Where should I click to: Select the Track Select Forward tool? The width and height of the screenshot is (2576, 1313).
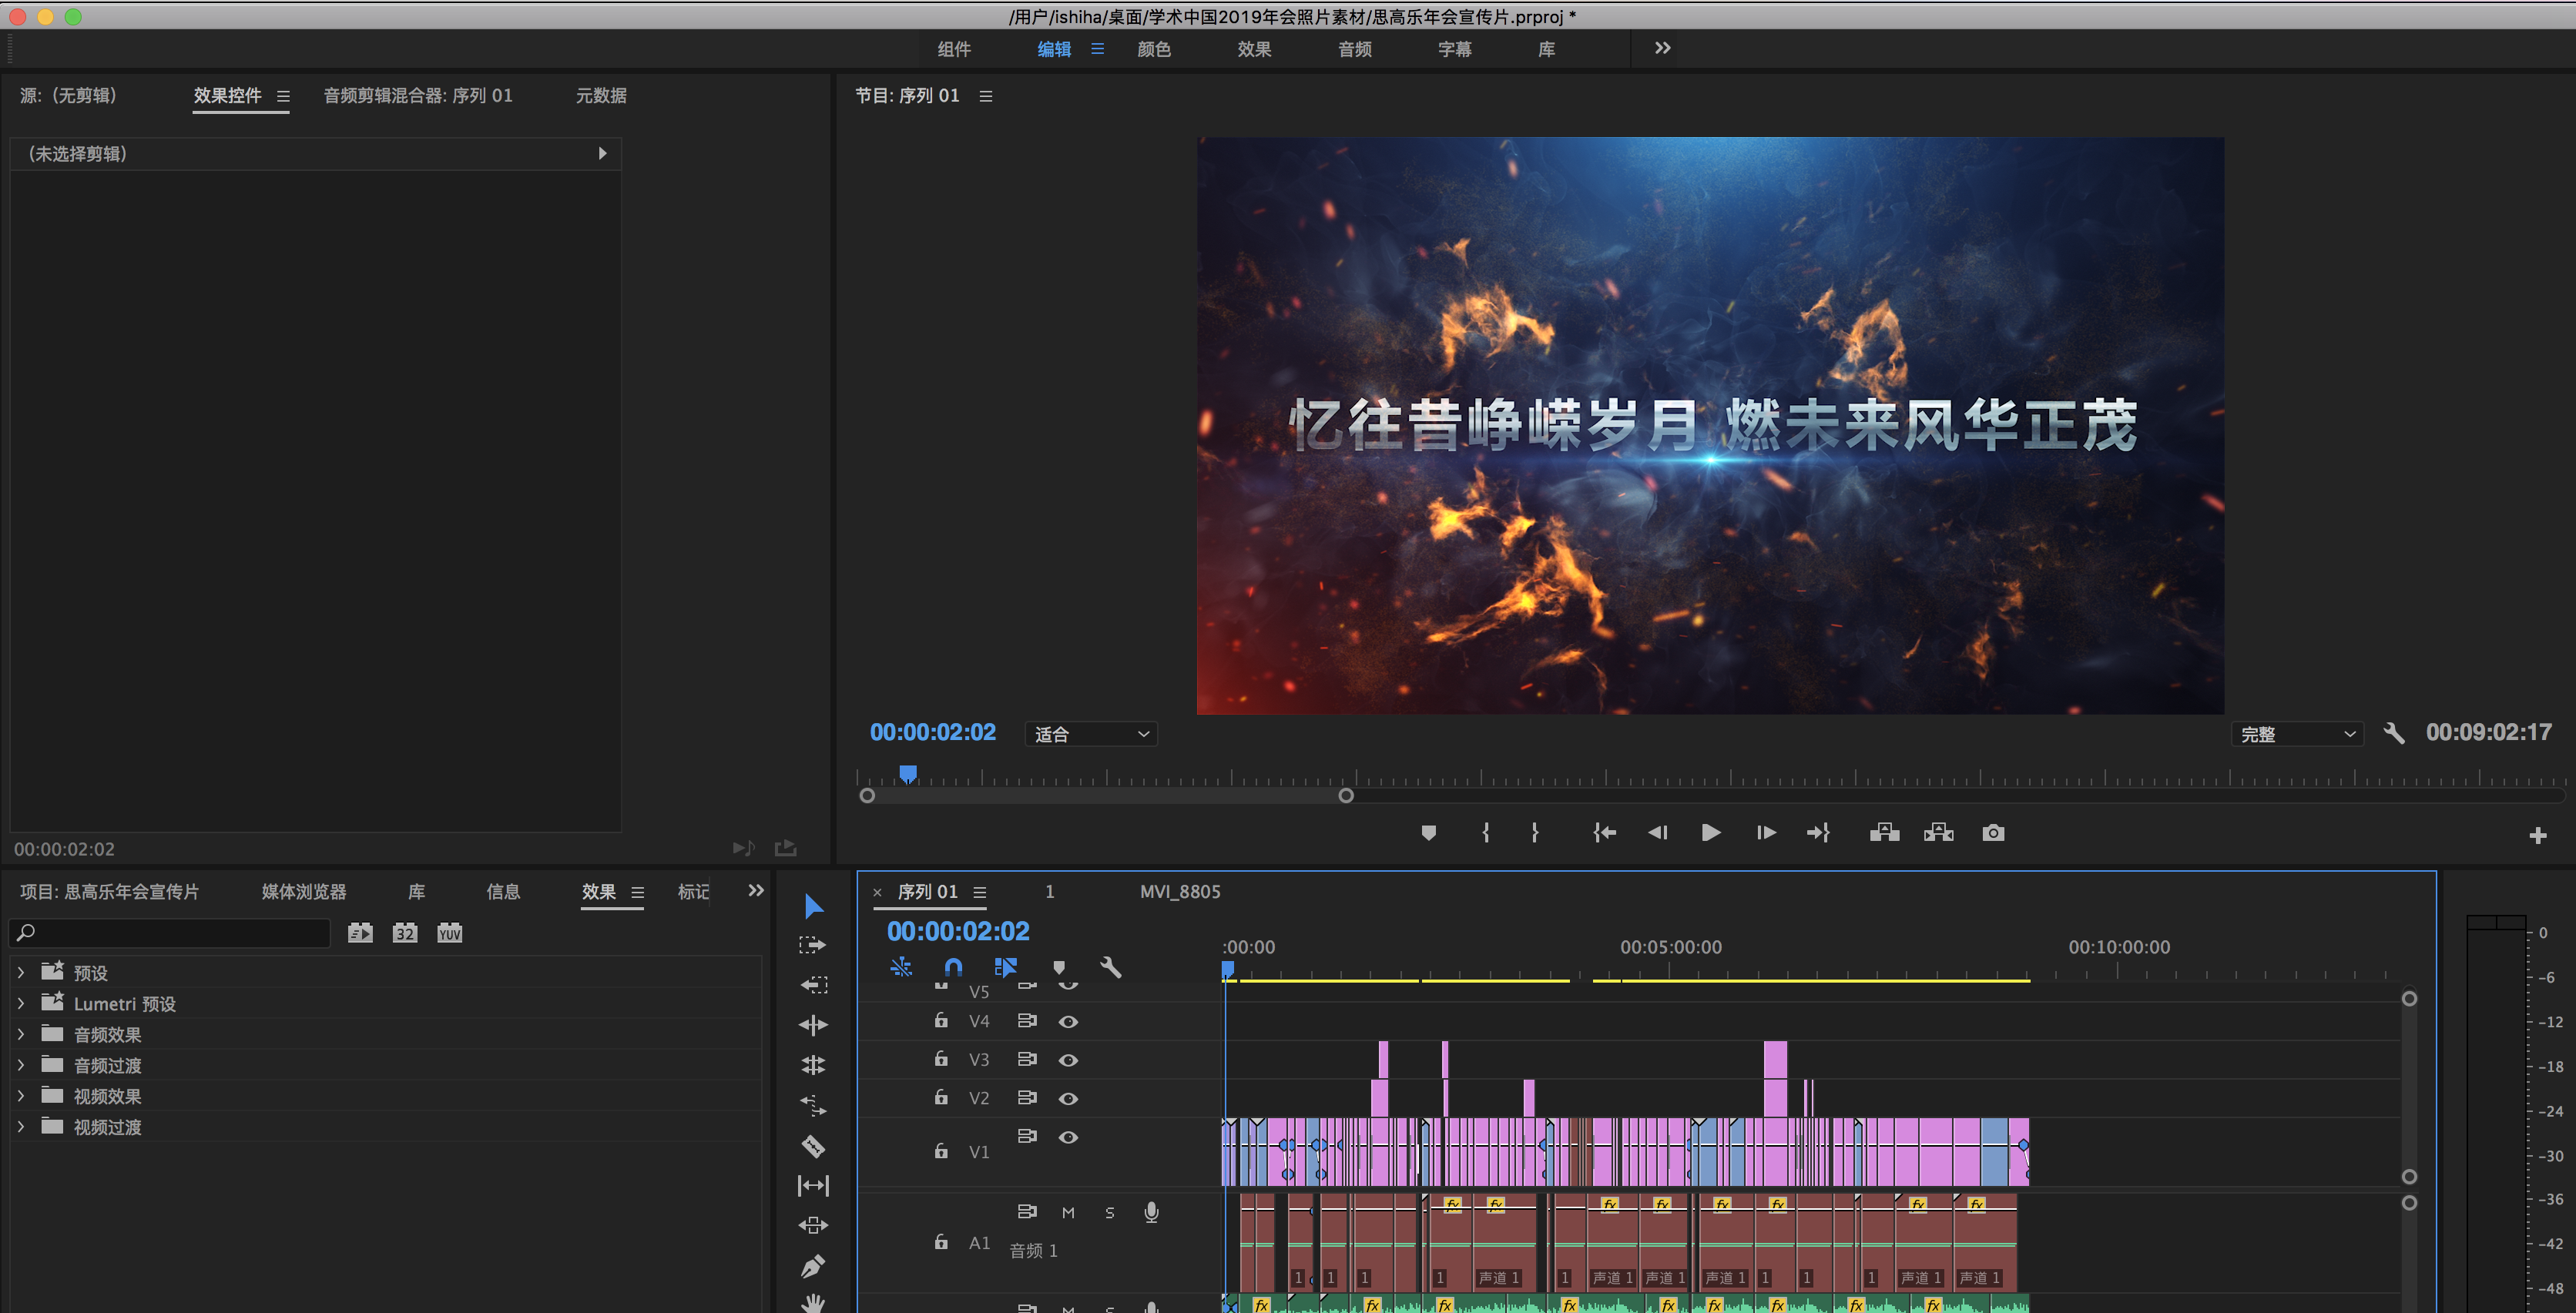(x=813, y=945)
